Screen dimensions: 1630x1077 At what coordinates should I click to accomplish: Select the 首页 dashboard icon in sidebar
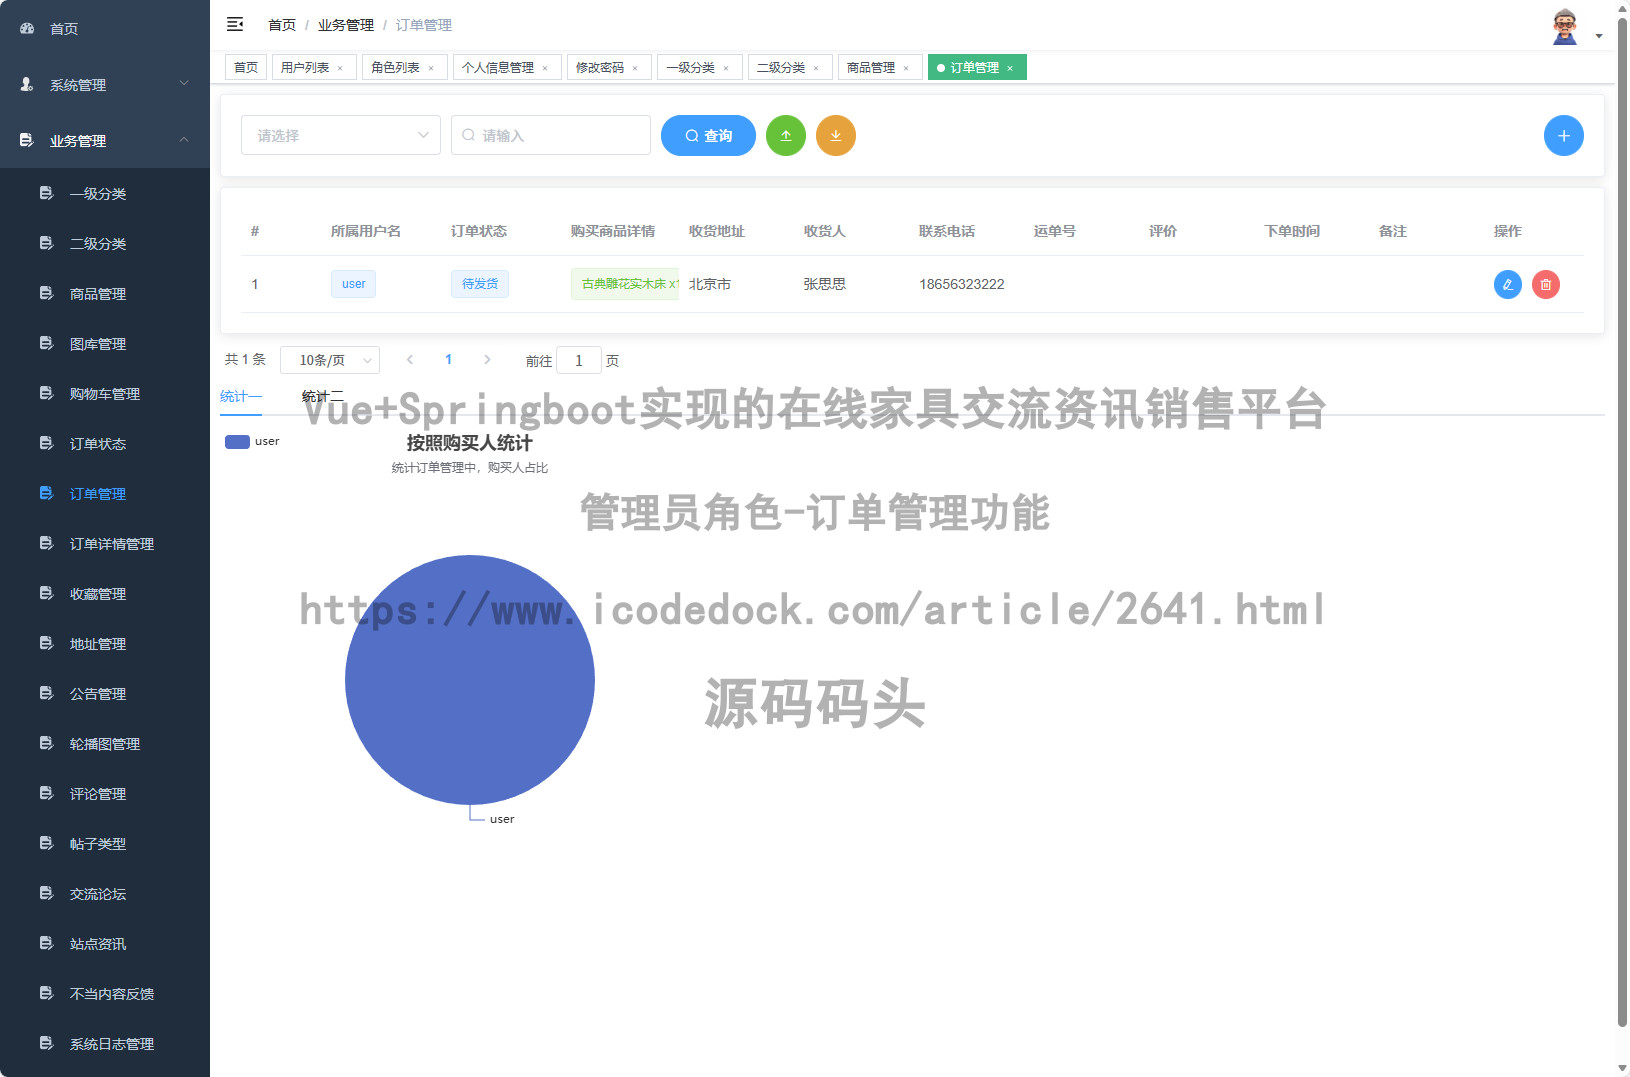26,28
